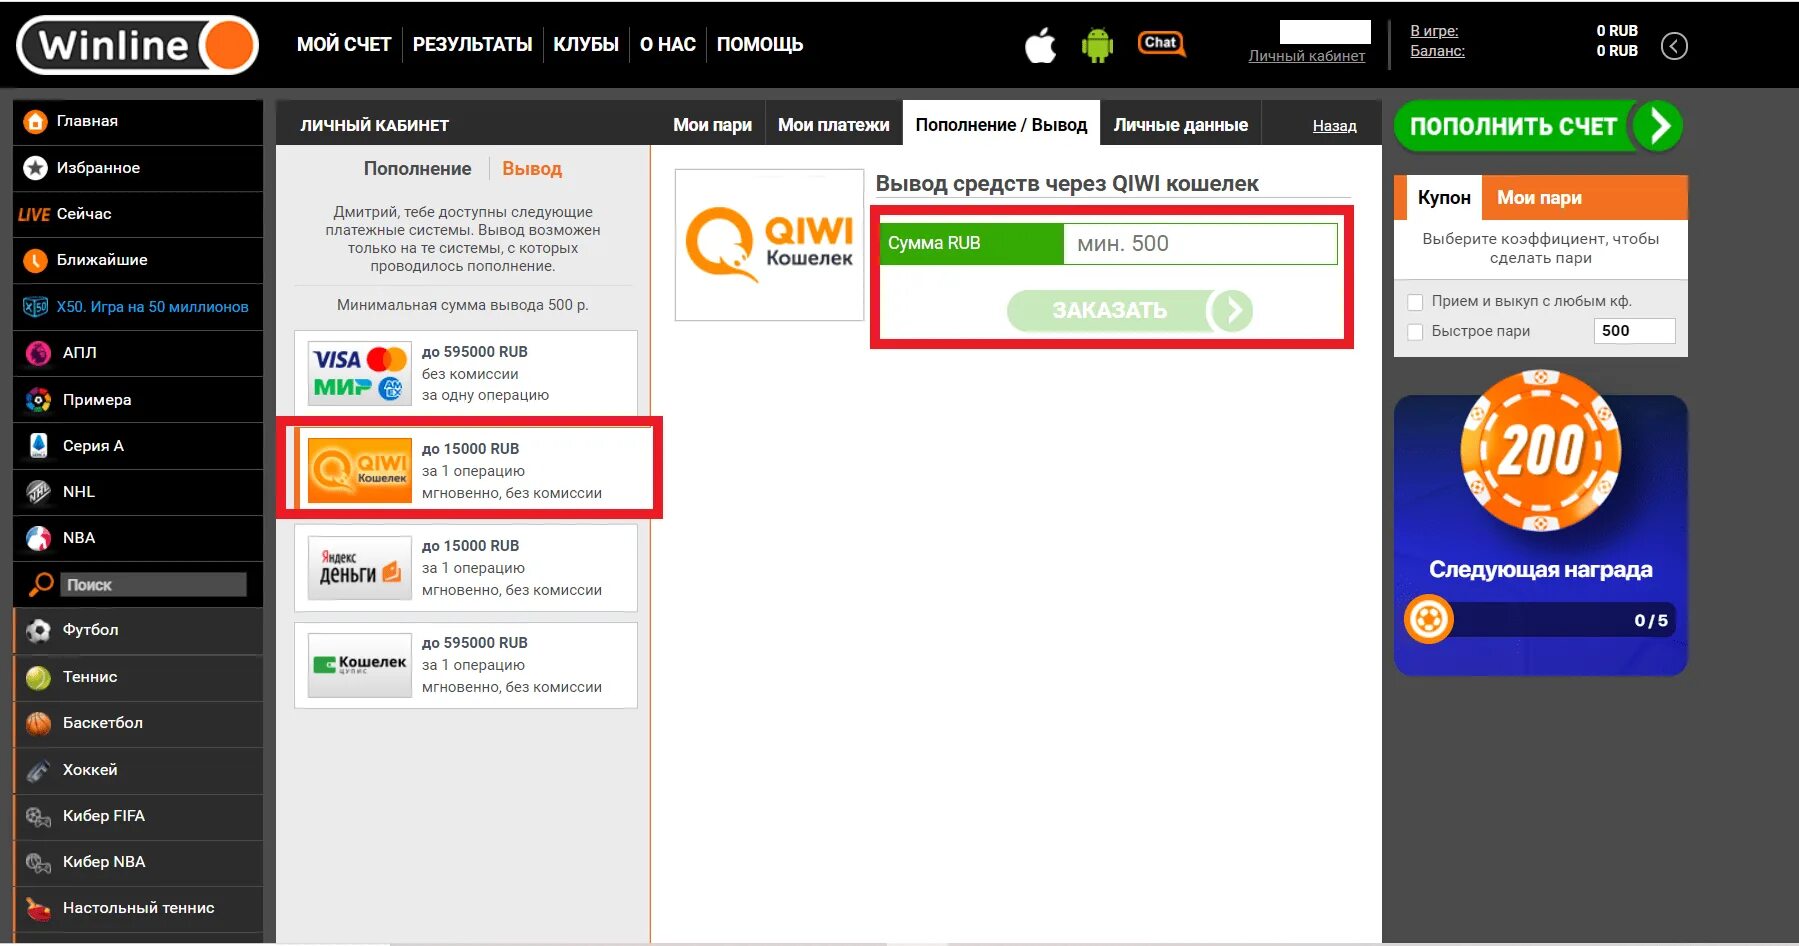Open ПОМОЩЬ menu
This screenshot has width=1799, height=946.
[x=760, y=45]
